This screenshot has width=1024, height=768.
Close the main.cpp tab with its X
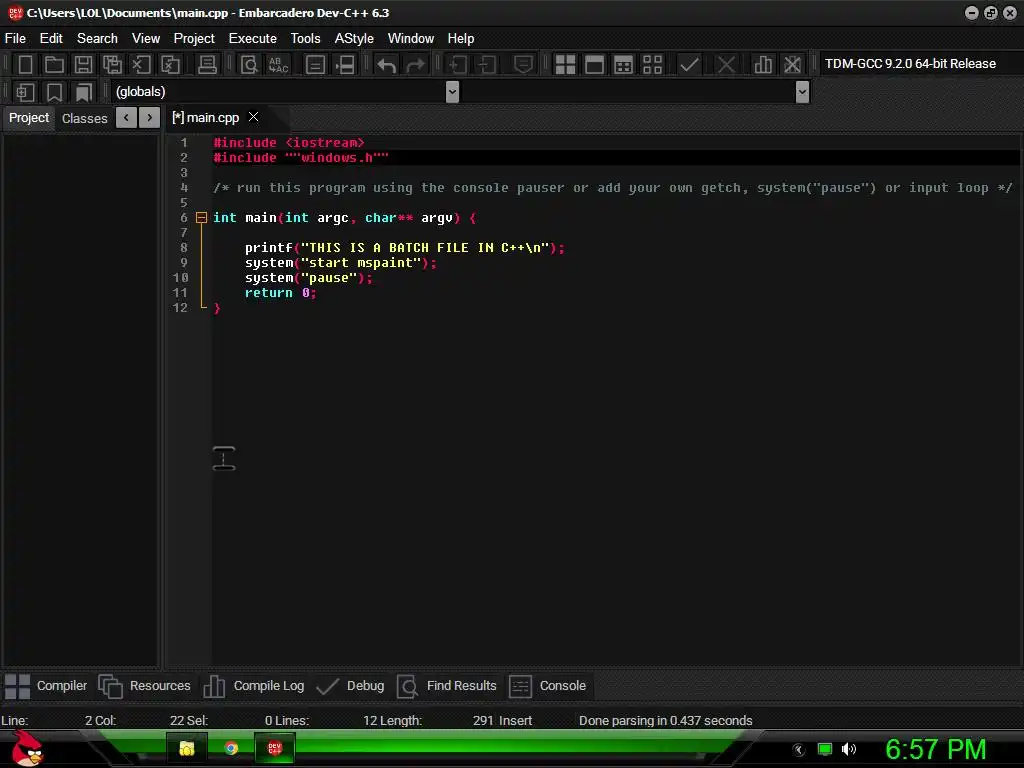pyautogui.click(x=253, y=117)
